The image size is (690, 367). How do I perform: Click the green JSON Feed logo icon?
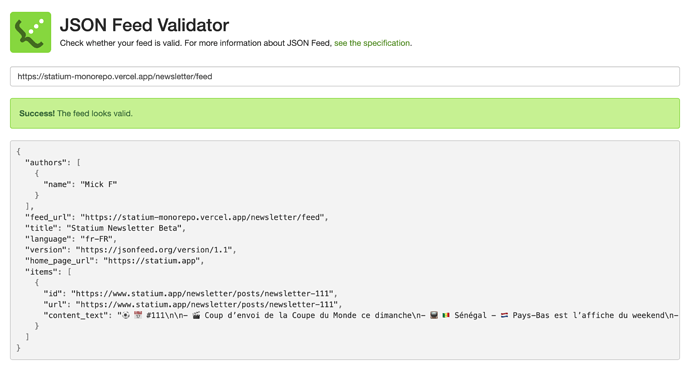click(30, 32)
